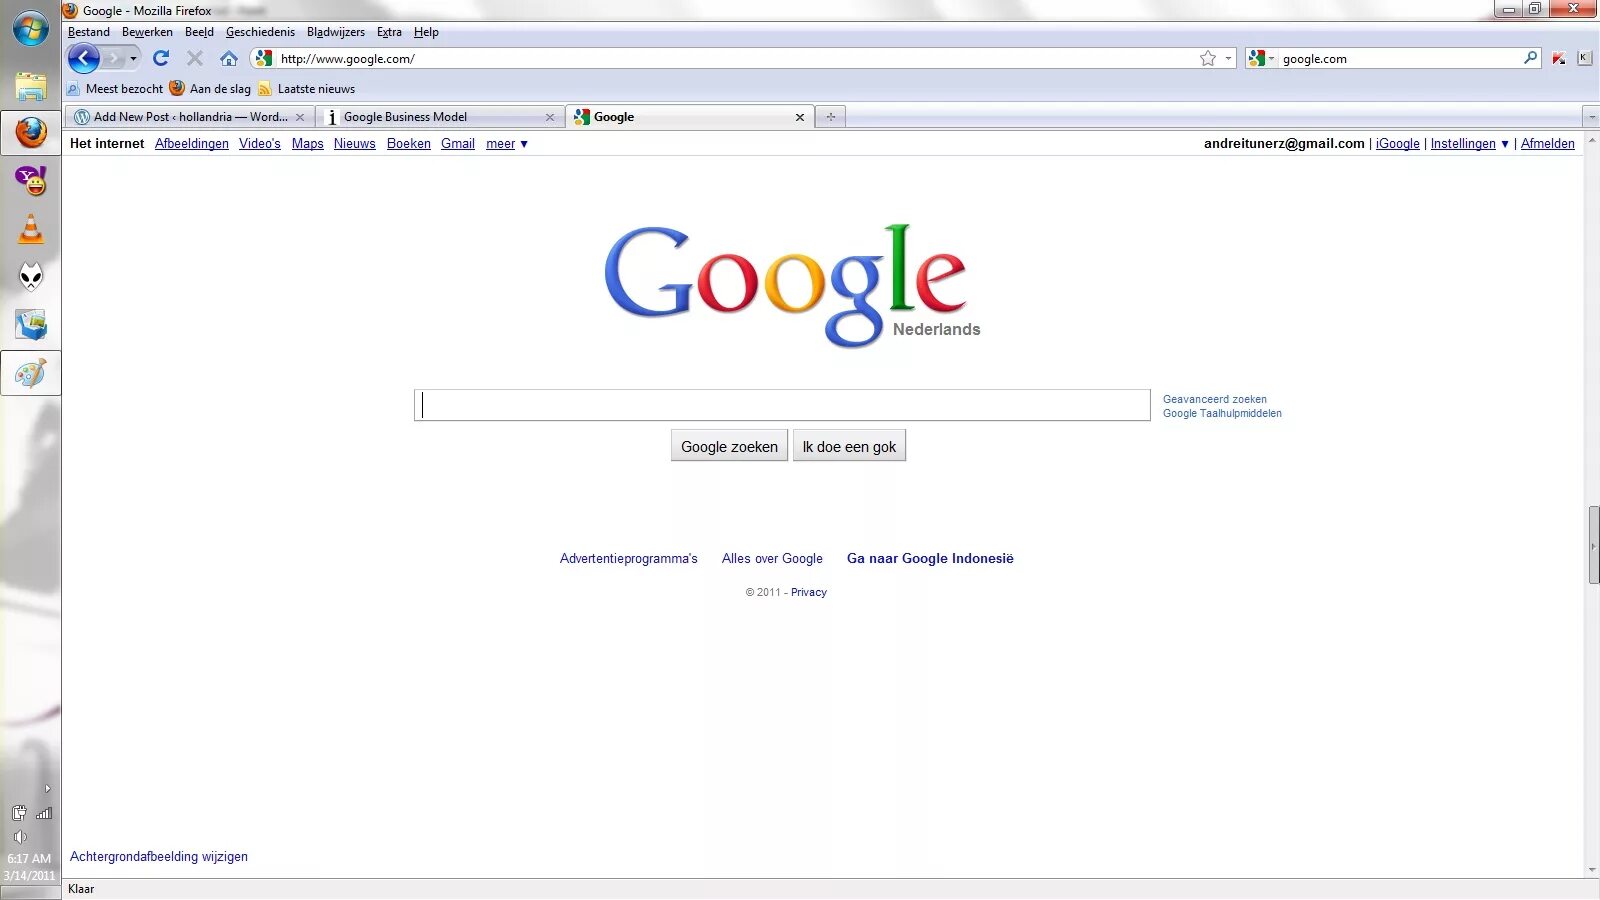Open the Meest bezocht bookmark folder
Screen dimensions: 1600x900
[x=115, y=89]
